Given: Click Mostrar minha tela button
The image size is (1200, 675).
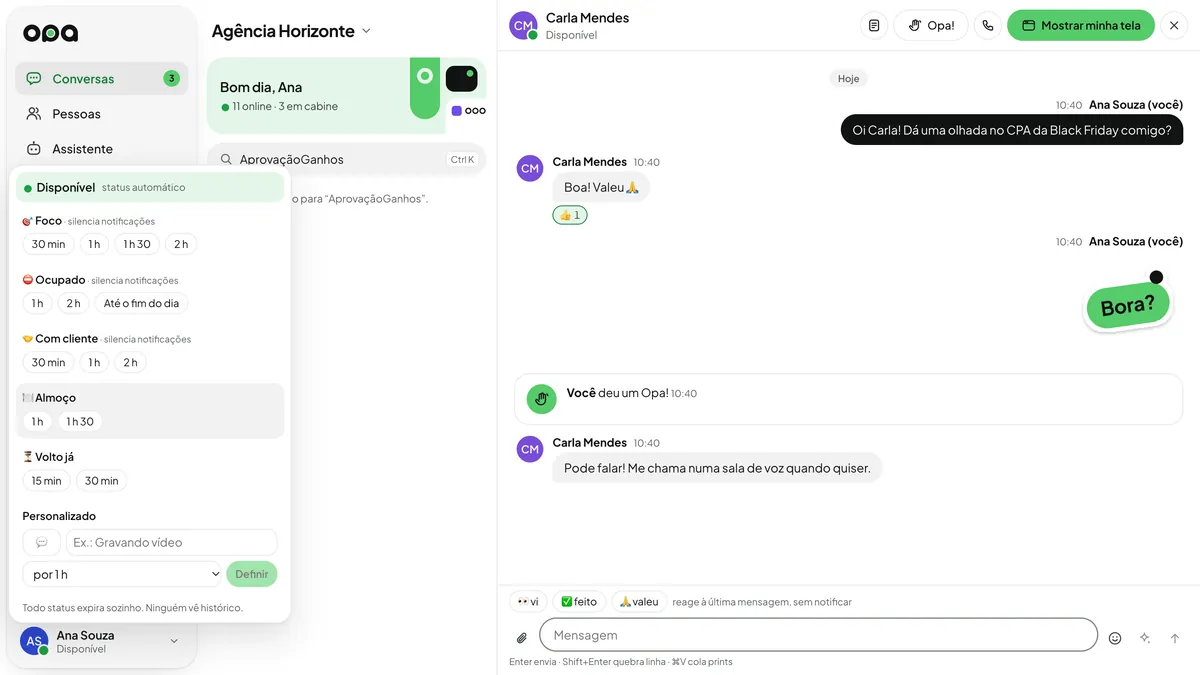Looking at the screenshot, I should 1081,26.
